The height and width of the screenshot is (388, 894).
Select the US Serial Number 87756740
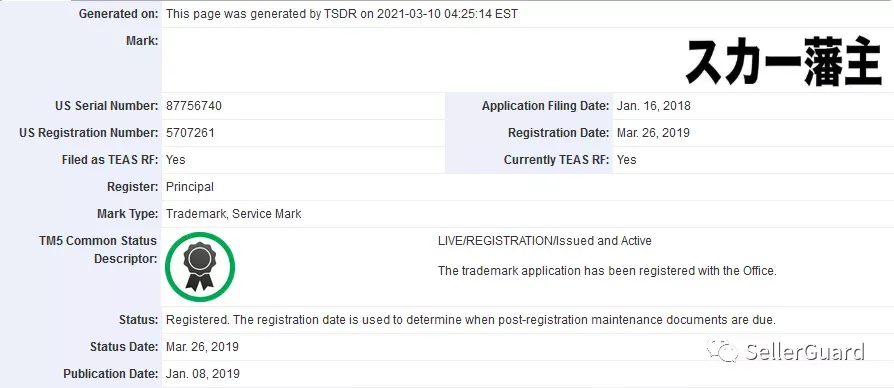click(x=194, y=106)
